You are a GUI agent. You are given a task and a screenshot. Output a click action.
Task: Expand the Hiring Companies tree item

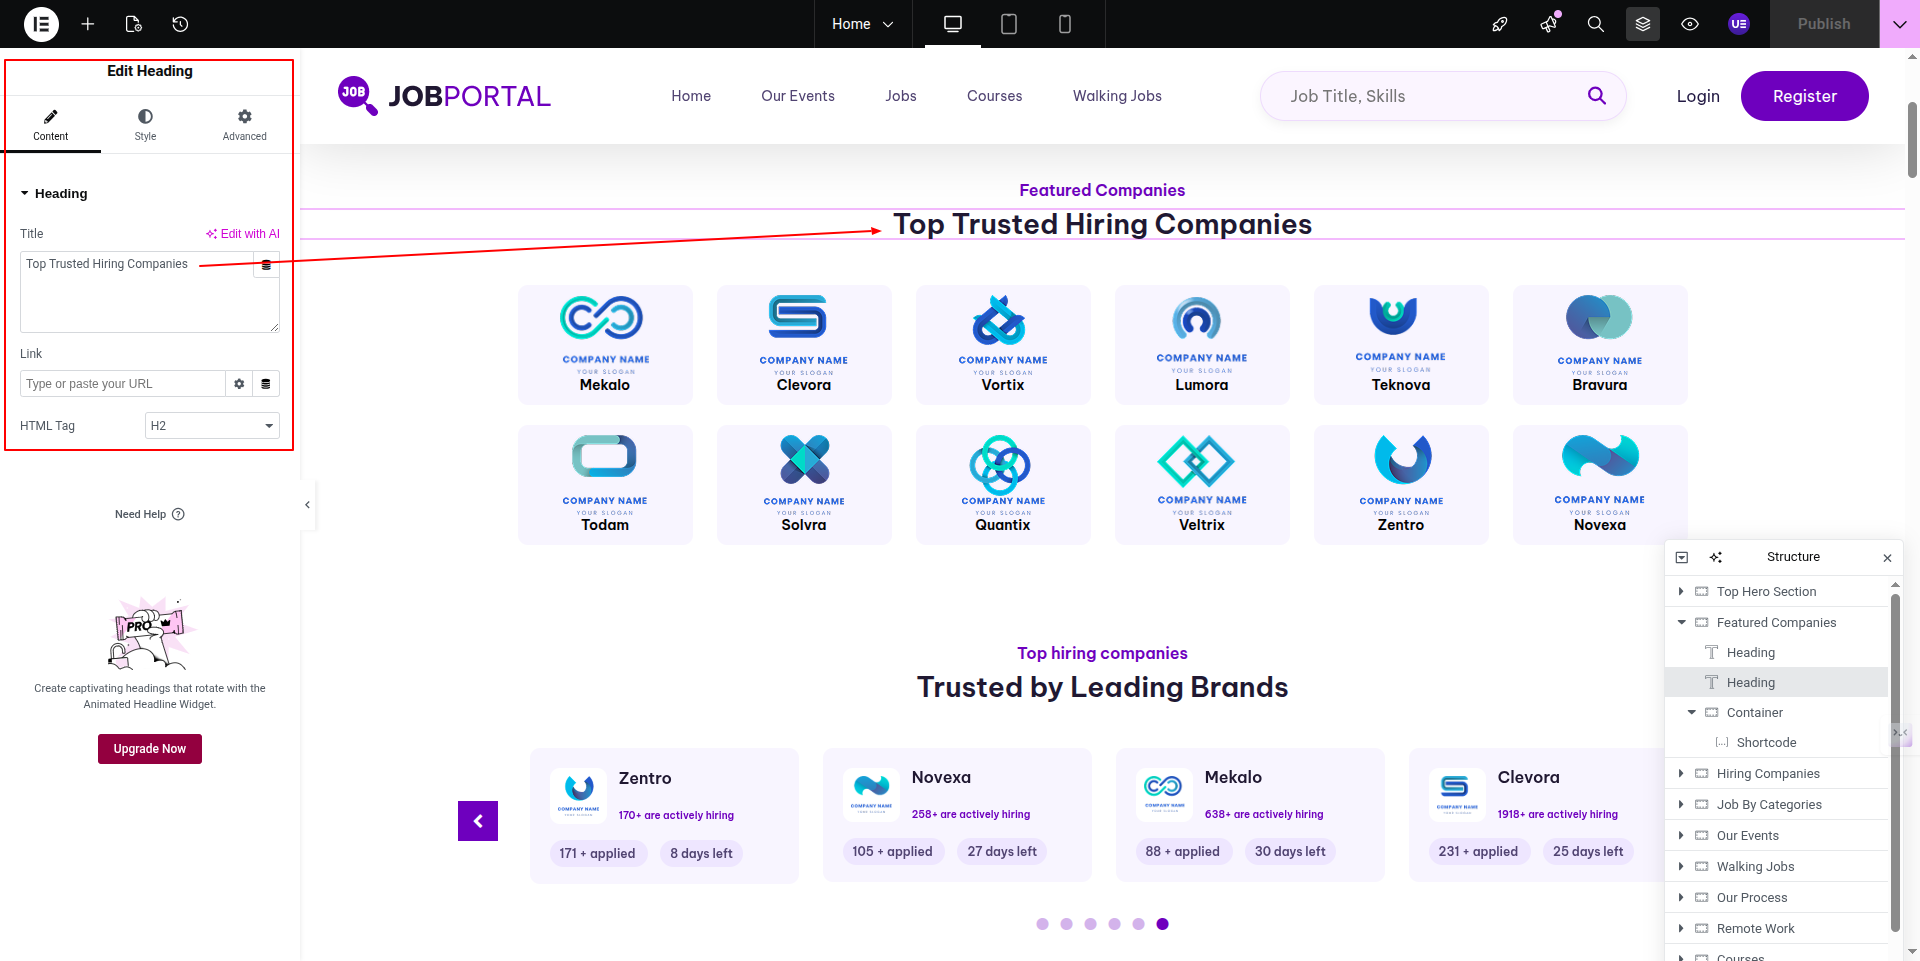1681,774
